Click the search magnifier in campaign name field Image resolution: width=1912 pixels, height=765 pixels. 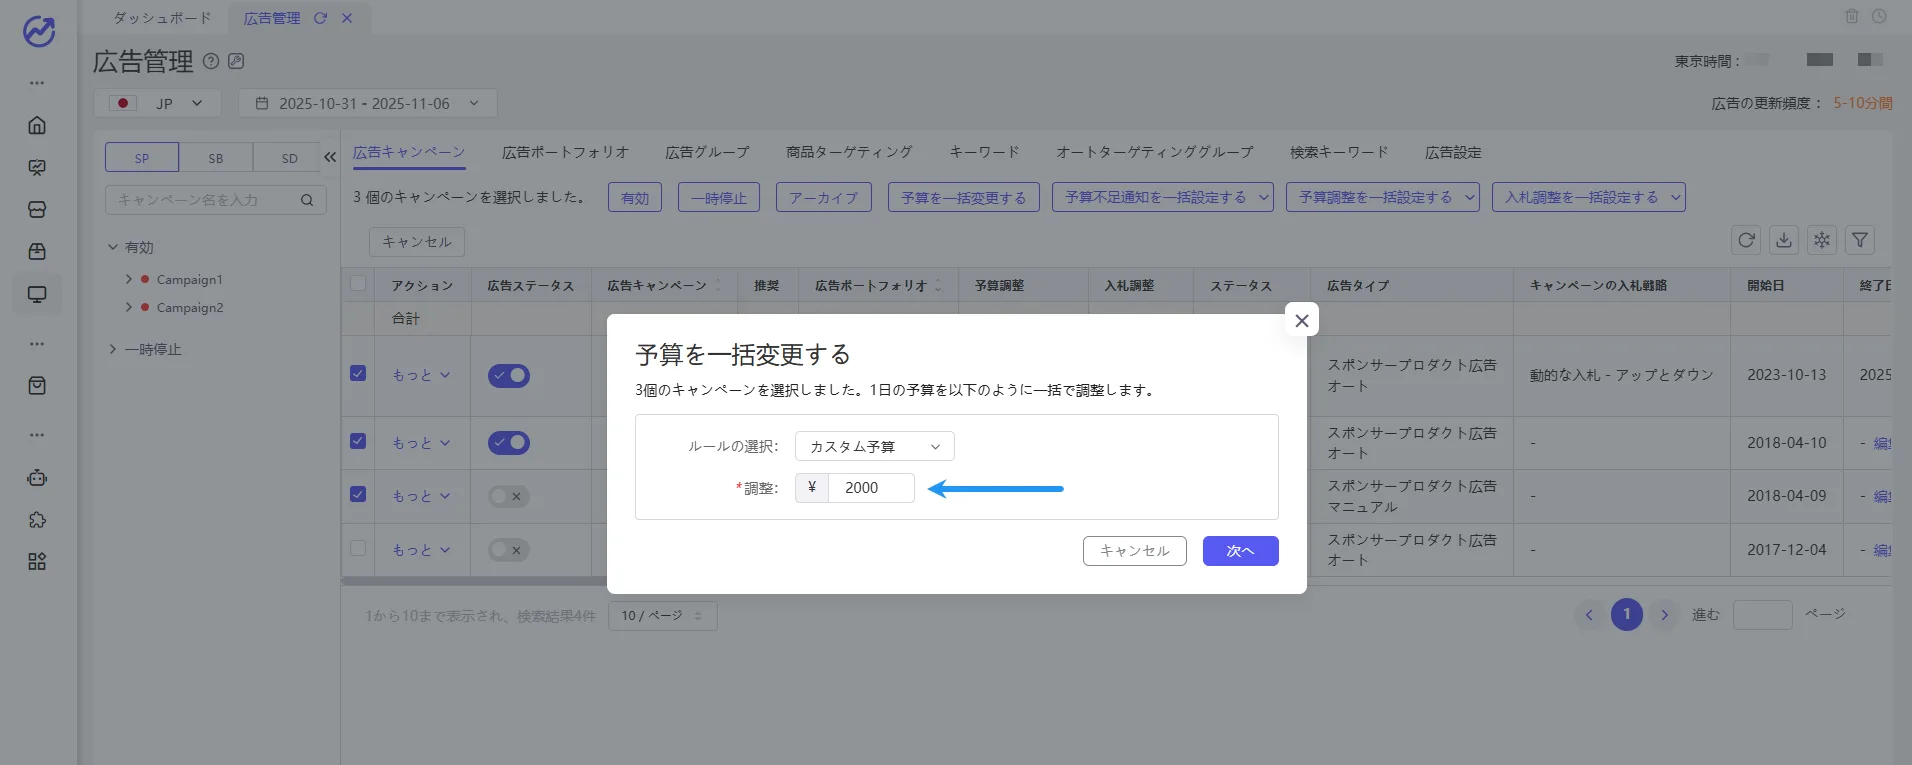(307, 200)
